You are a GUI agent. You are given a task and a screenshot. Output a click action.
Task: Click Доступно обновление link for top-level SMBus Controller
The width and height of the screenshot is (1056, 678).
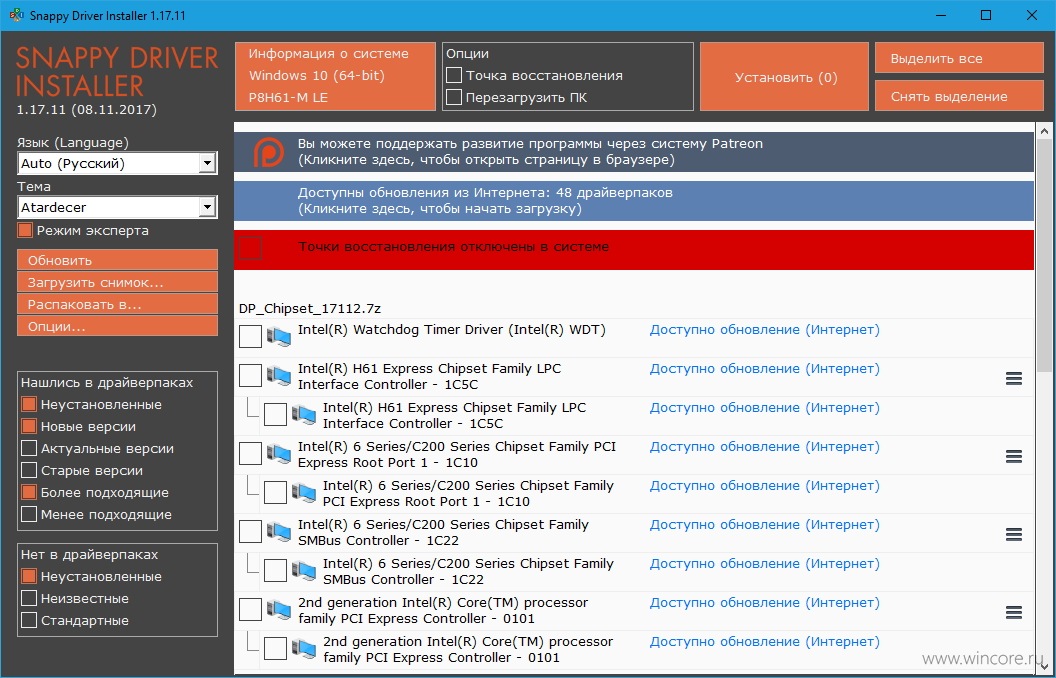pos(764,524)
